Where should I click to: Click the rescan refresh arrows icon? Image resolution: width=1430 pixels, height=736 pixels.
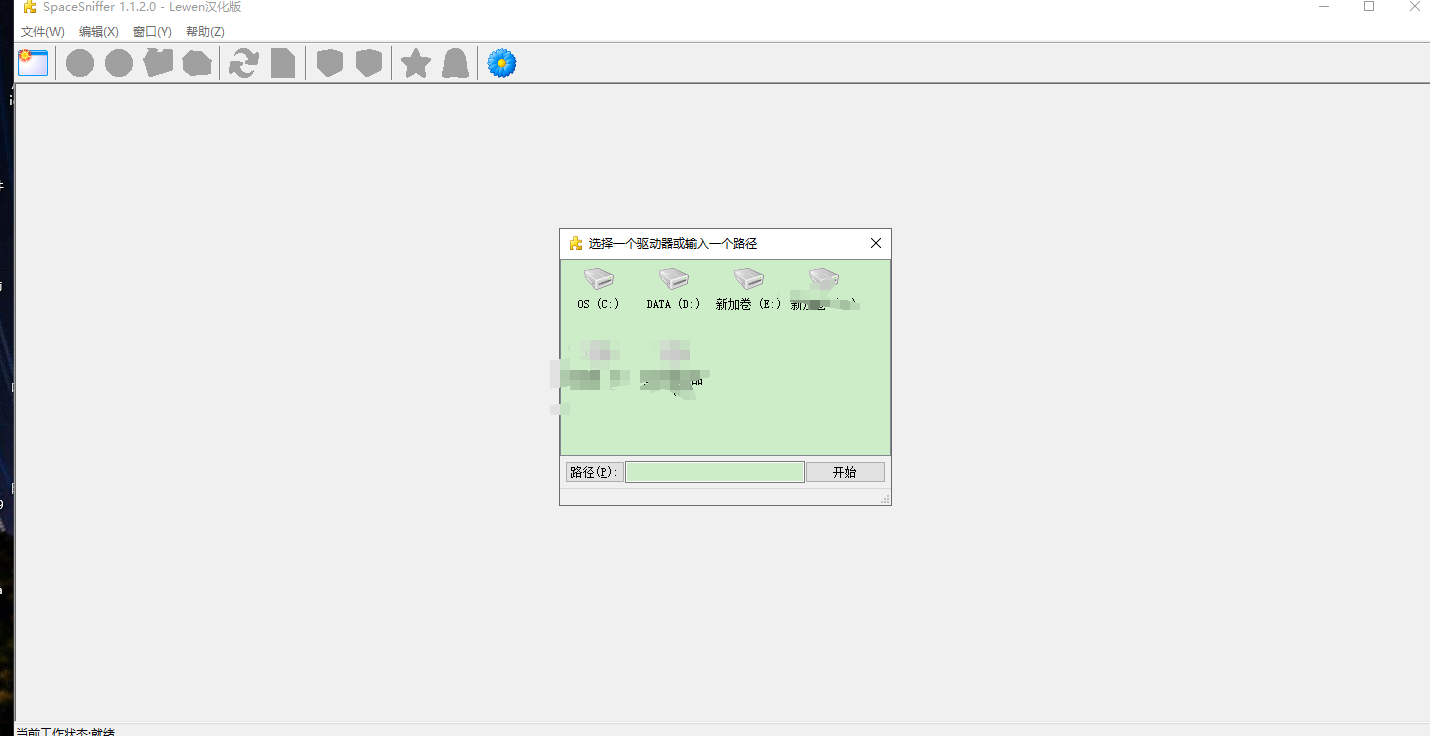(x=244, y=64)
